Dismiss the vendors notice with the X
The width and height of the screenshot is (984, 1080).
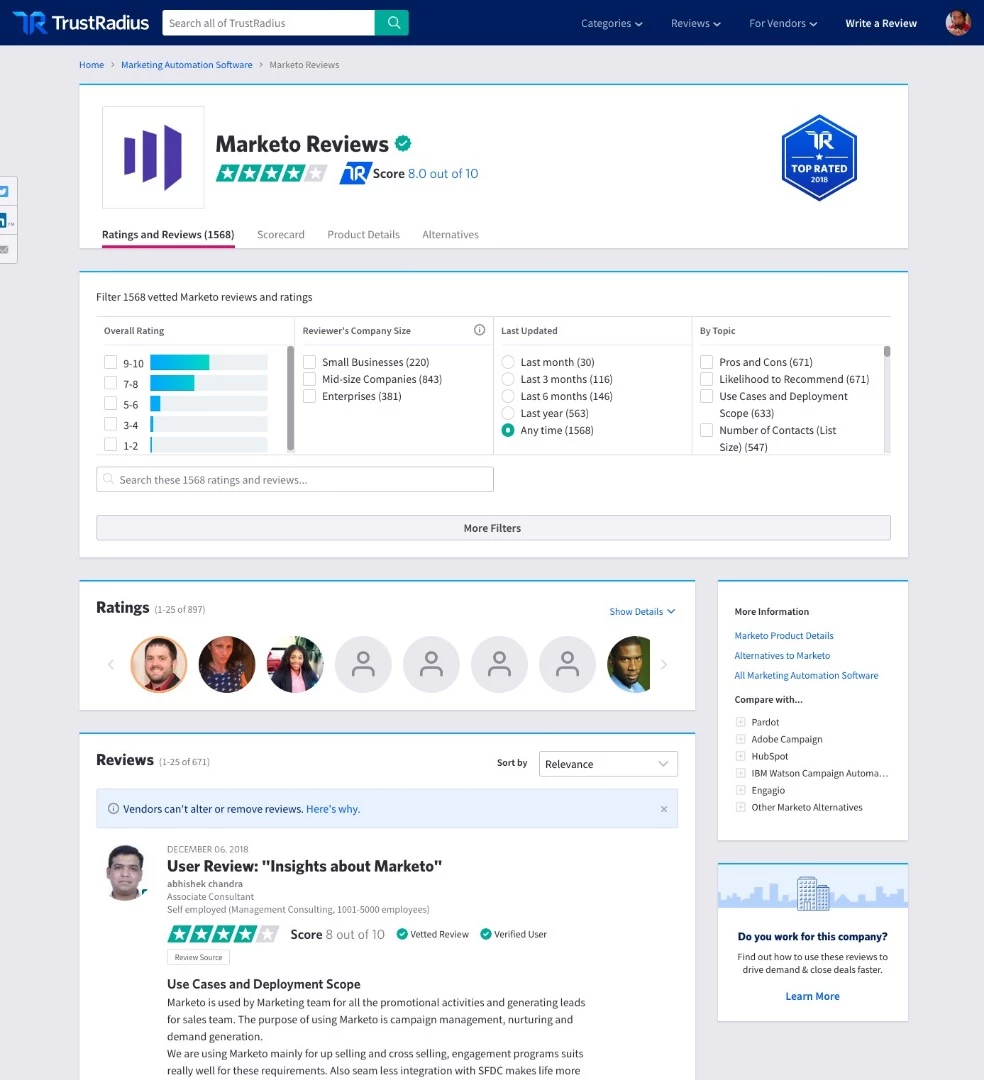(664, 809)
